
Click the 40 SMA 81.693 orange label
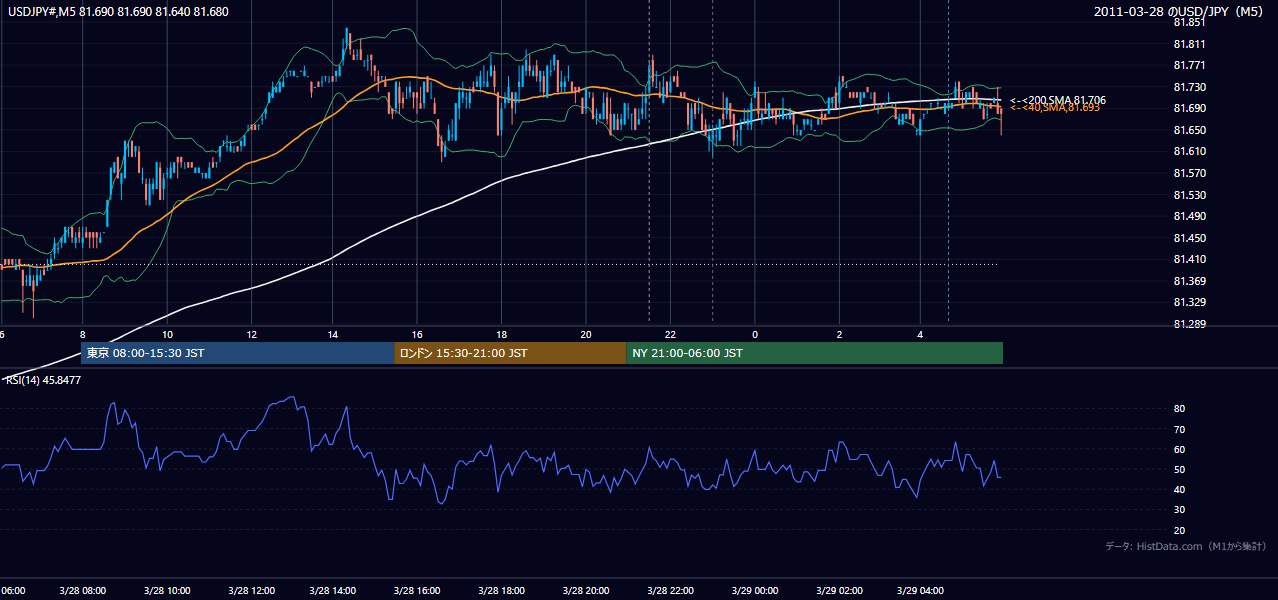(1054, 108)
